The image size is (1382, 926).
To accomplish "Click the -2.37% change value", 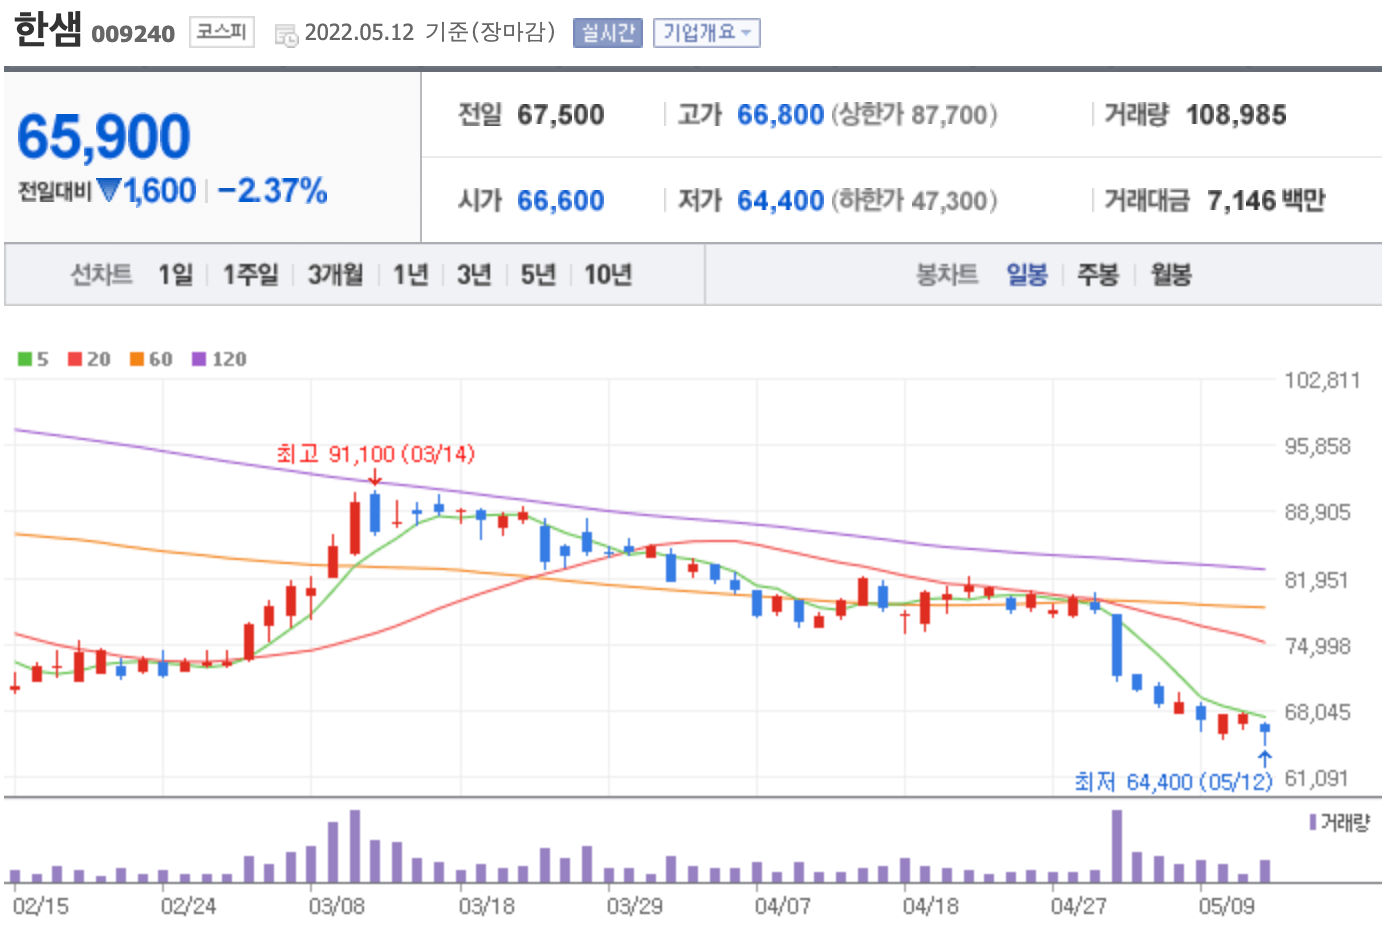I will pos(272,190).
